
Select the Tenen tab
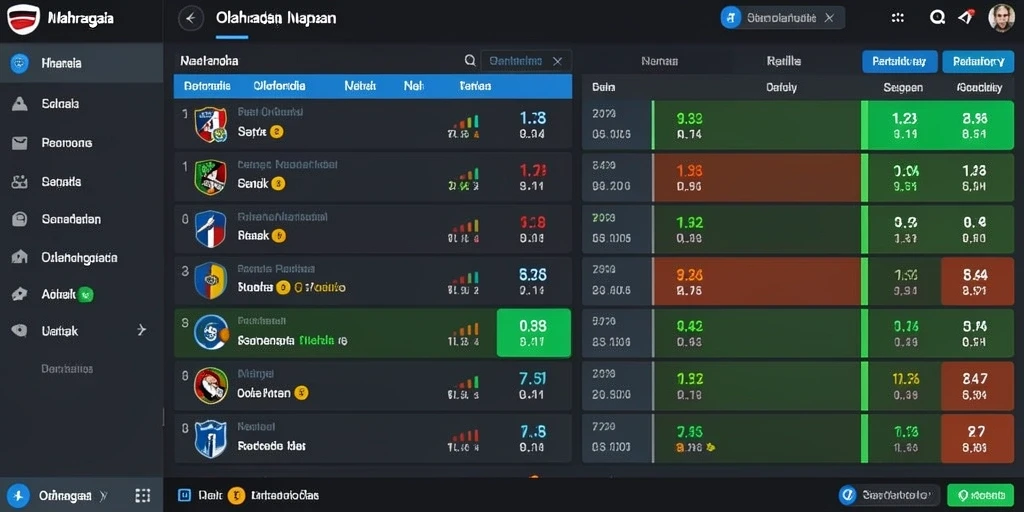point(475,86)
